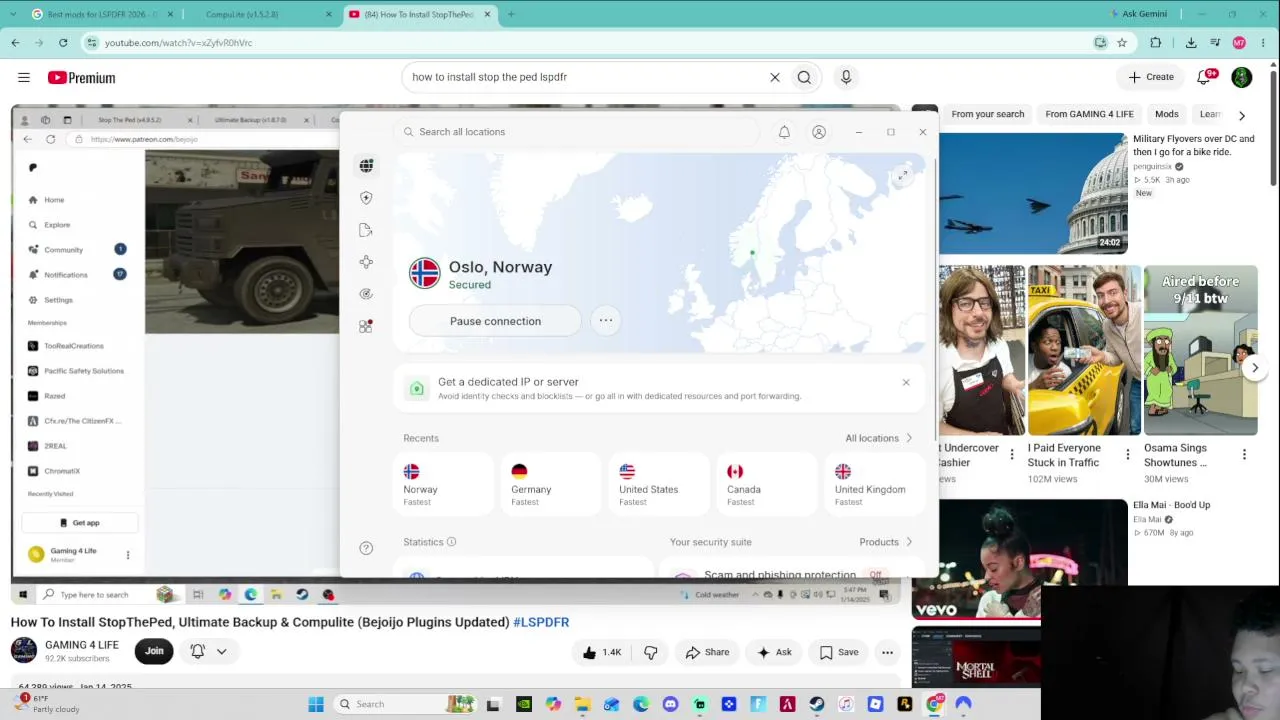Dislike the video with thumbs down
The height and width of the screenshot is (720, 1280).
coord(651,652)
